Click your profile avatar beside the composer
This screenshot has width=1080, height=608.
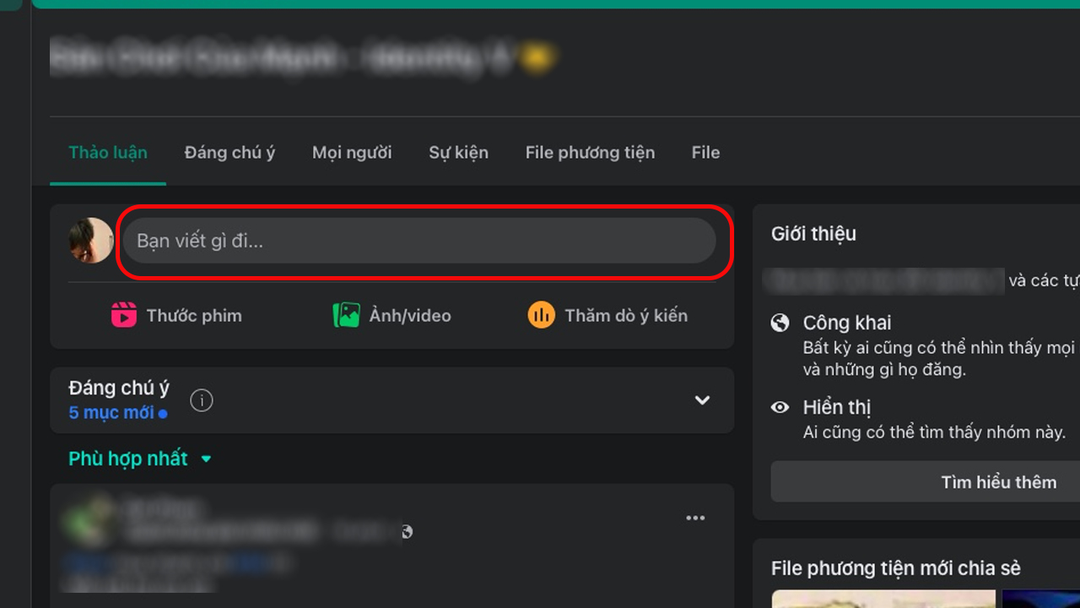pyautogui.click(x=90, y=241)
